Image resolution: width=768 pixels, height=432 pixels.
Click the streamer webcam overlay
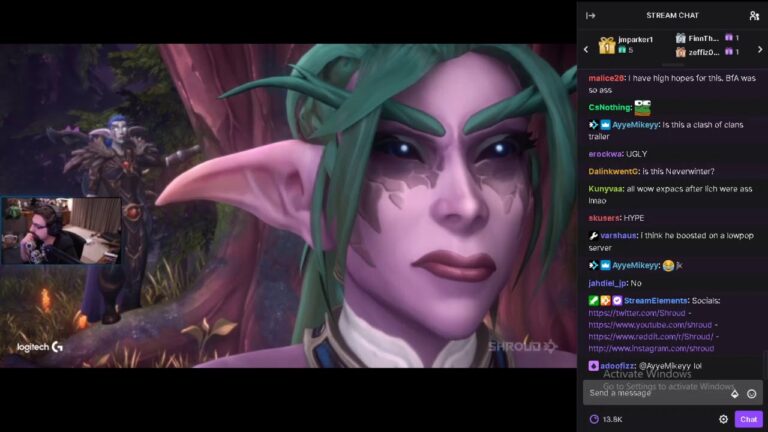[x=61, y=231]
